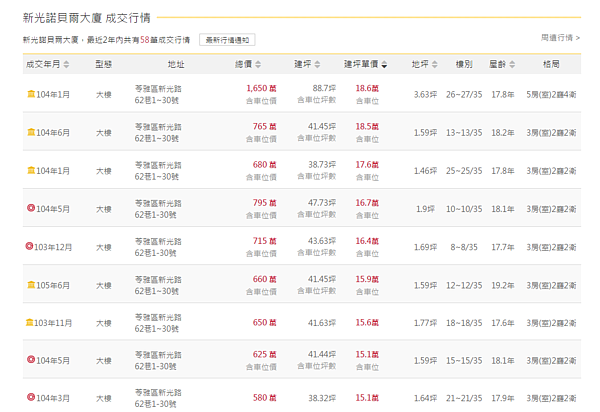Click the 41.63坪 floor area value

pyautogui.click(x=322, y=323)
